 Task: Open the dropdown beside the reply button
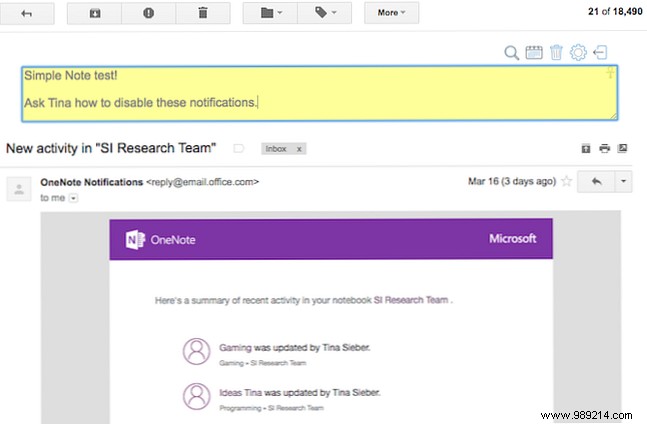point(623,181)
